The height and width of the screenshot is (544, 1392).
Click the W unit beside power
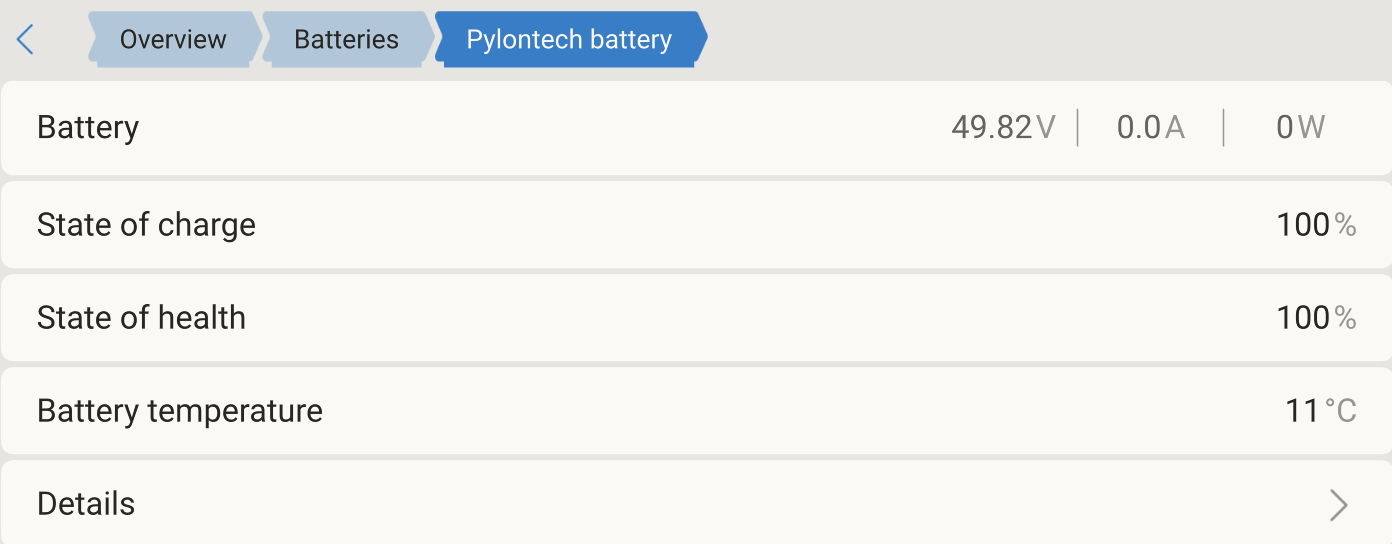[x=1312, y=128]
